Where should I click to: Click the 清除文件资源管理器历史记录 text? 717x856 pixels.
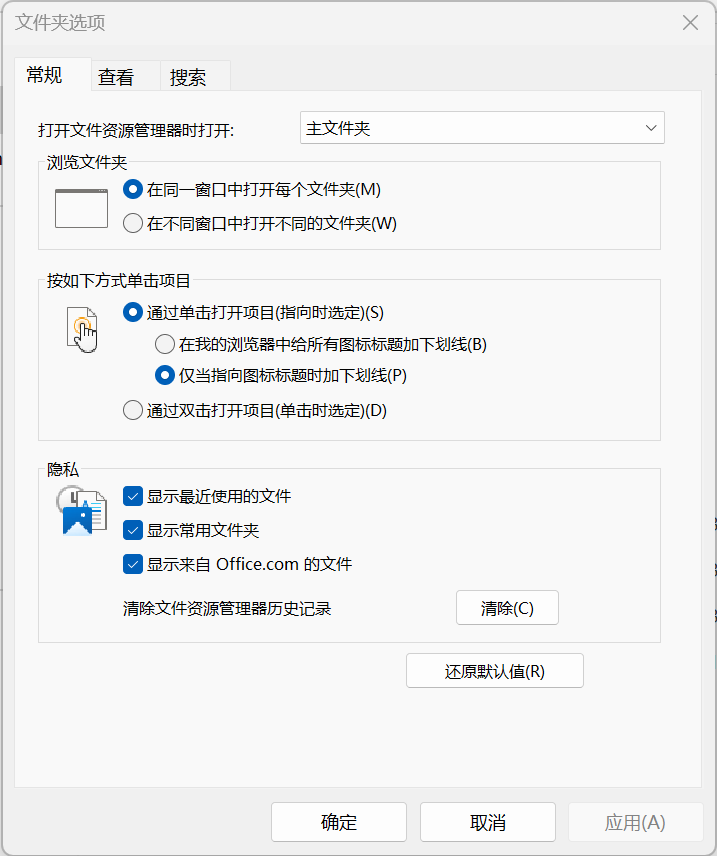click(227, 609)
